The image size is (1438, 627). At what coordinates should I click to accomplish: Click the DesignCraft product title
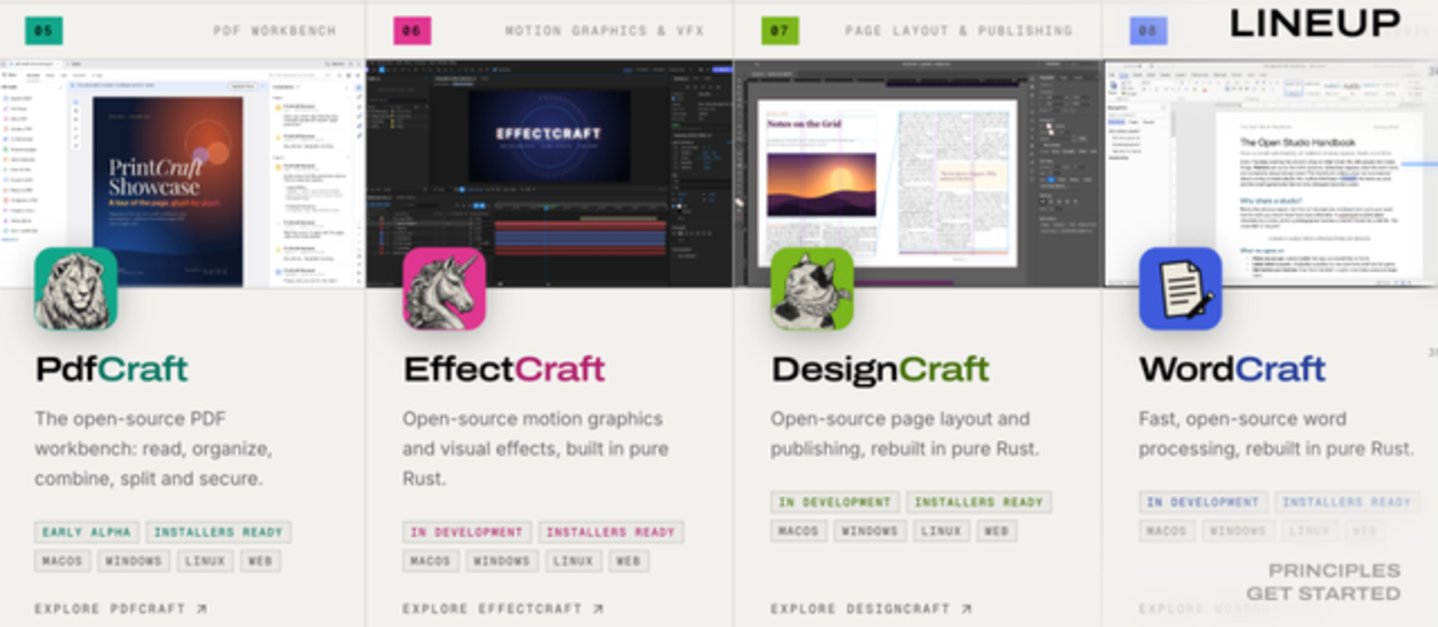click(x=880, y=369)
